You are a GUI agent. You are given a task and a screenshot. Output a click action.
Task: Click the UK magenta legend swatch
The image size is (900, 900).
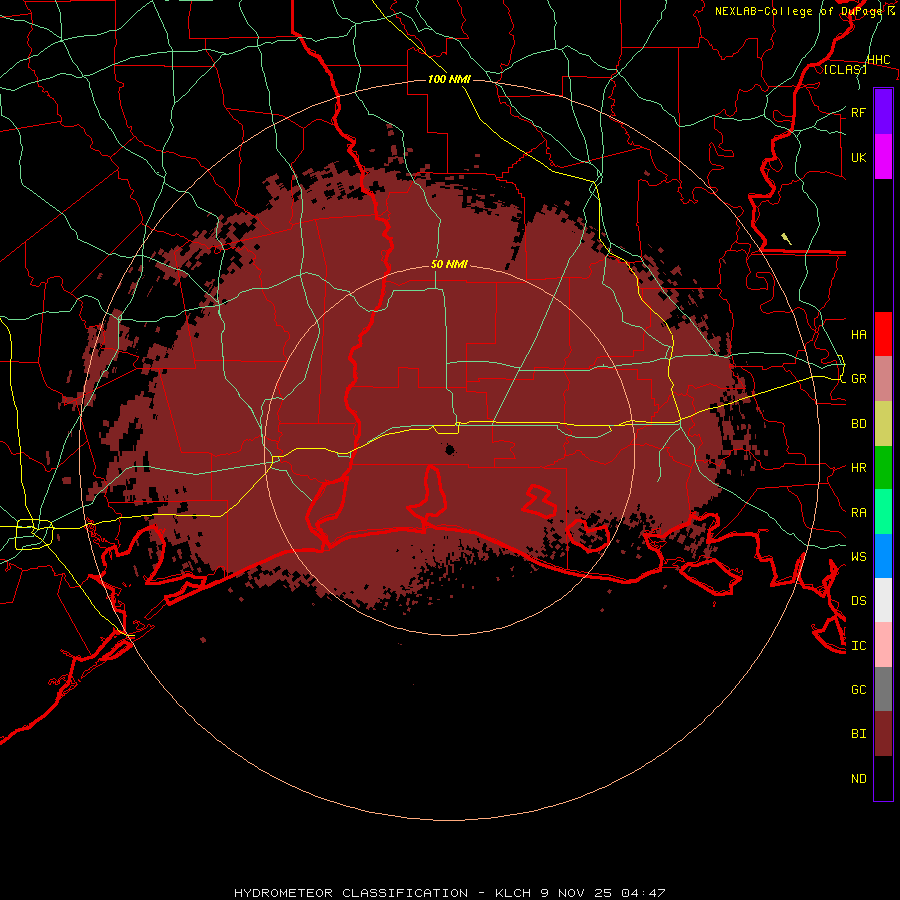[x=883, y=157]
